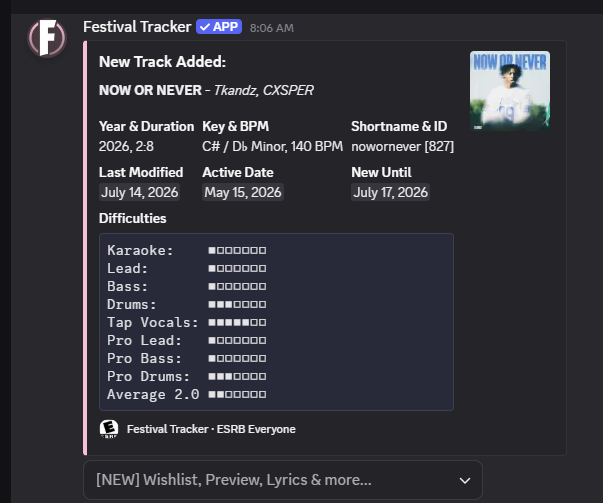
Task: Click the shortname nowornever [827]
Action: click(x=403, y=147)
